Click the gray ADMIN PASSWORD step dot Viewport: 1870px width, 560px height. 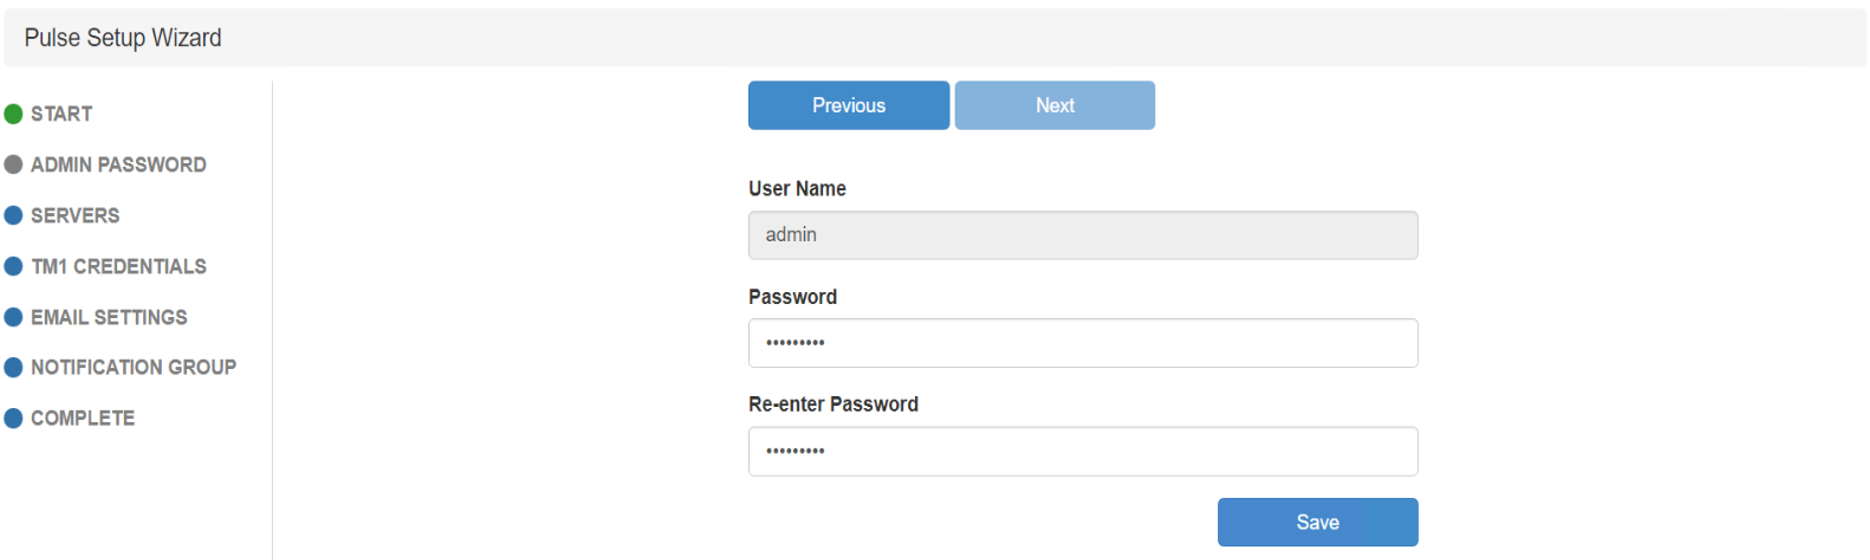coord(13,165)
